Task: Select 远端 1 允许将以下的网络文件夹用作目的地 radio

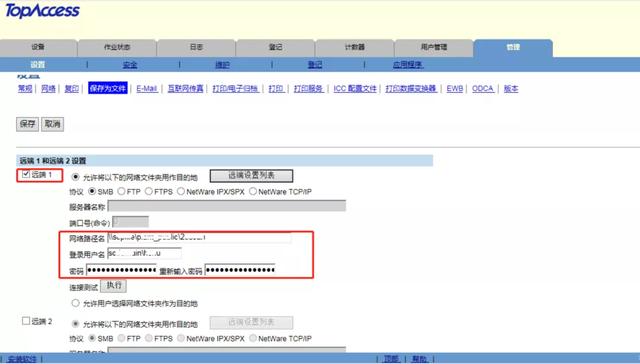Action: (x=76, y=177)
